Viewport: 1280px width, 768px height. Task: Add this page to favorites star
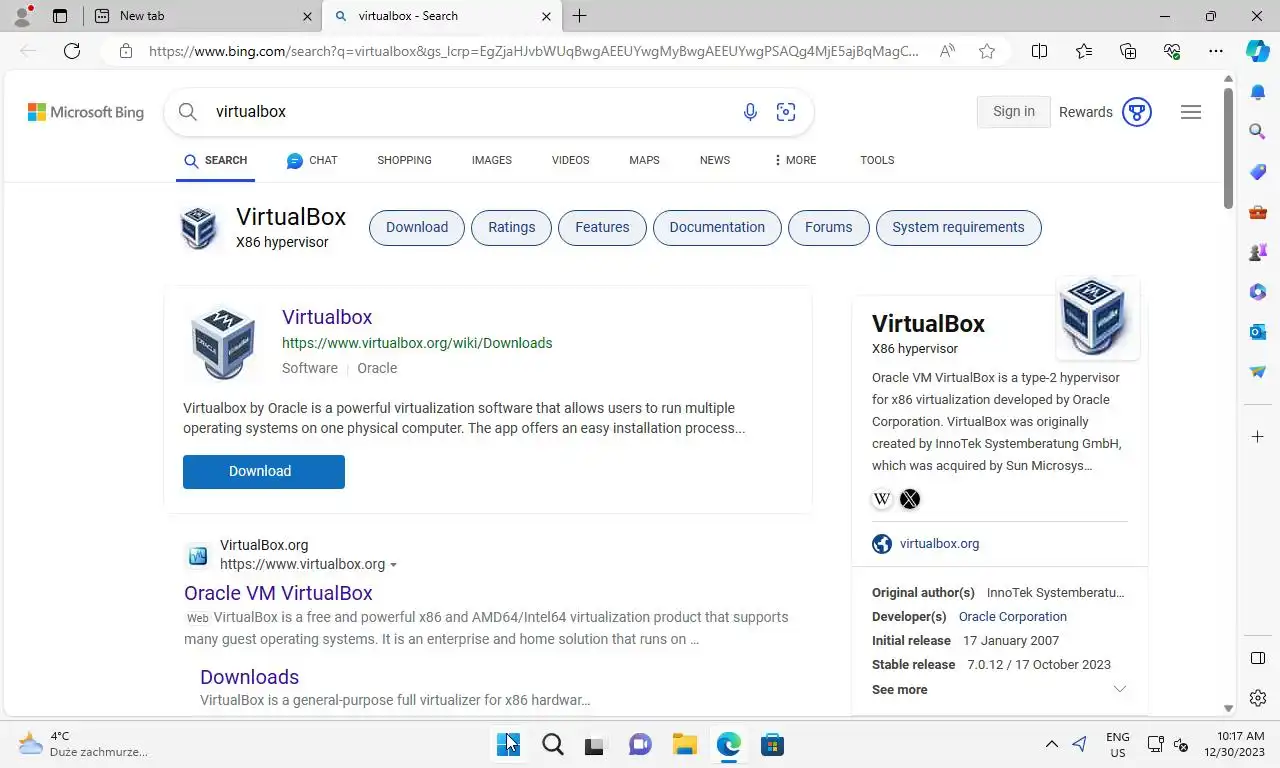tap(987, 51)
